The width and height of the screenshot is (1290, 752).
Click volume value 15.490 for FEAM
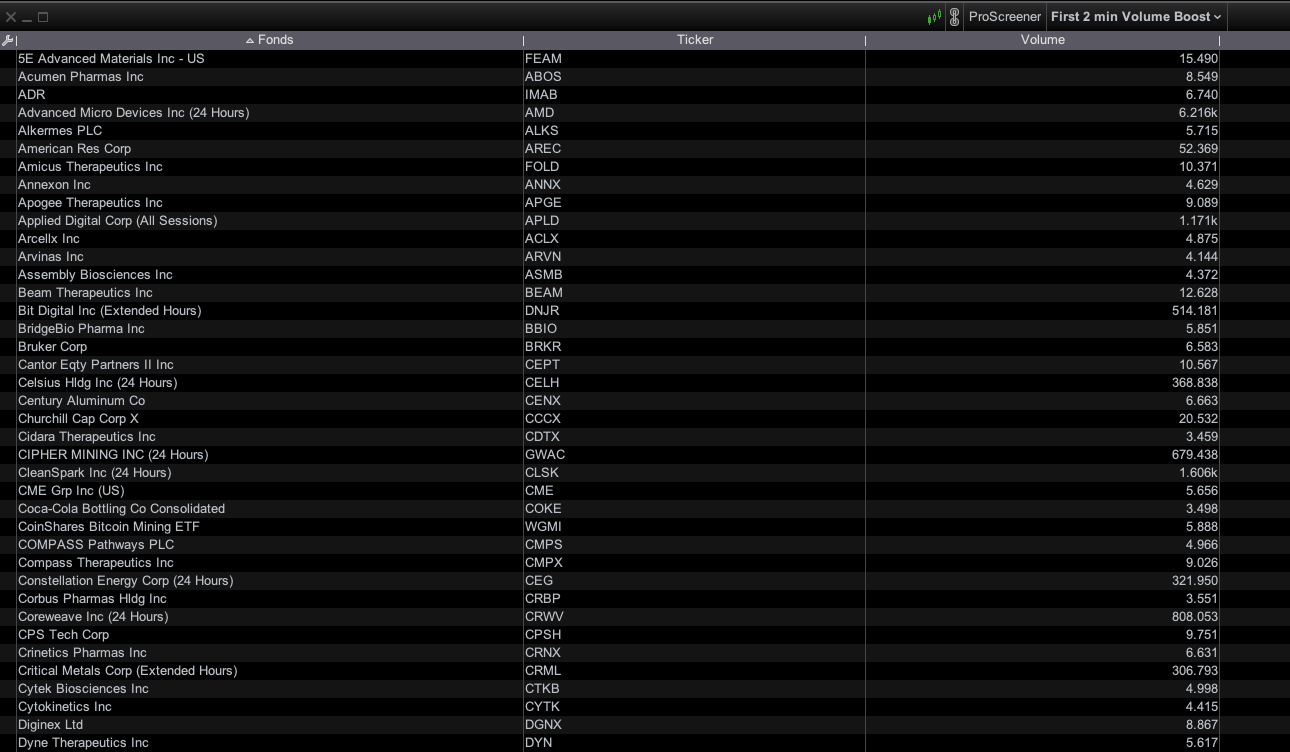click(1198, 59)
